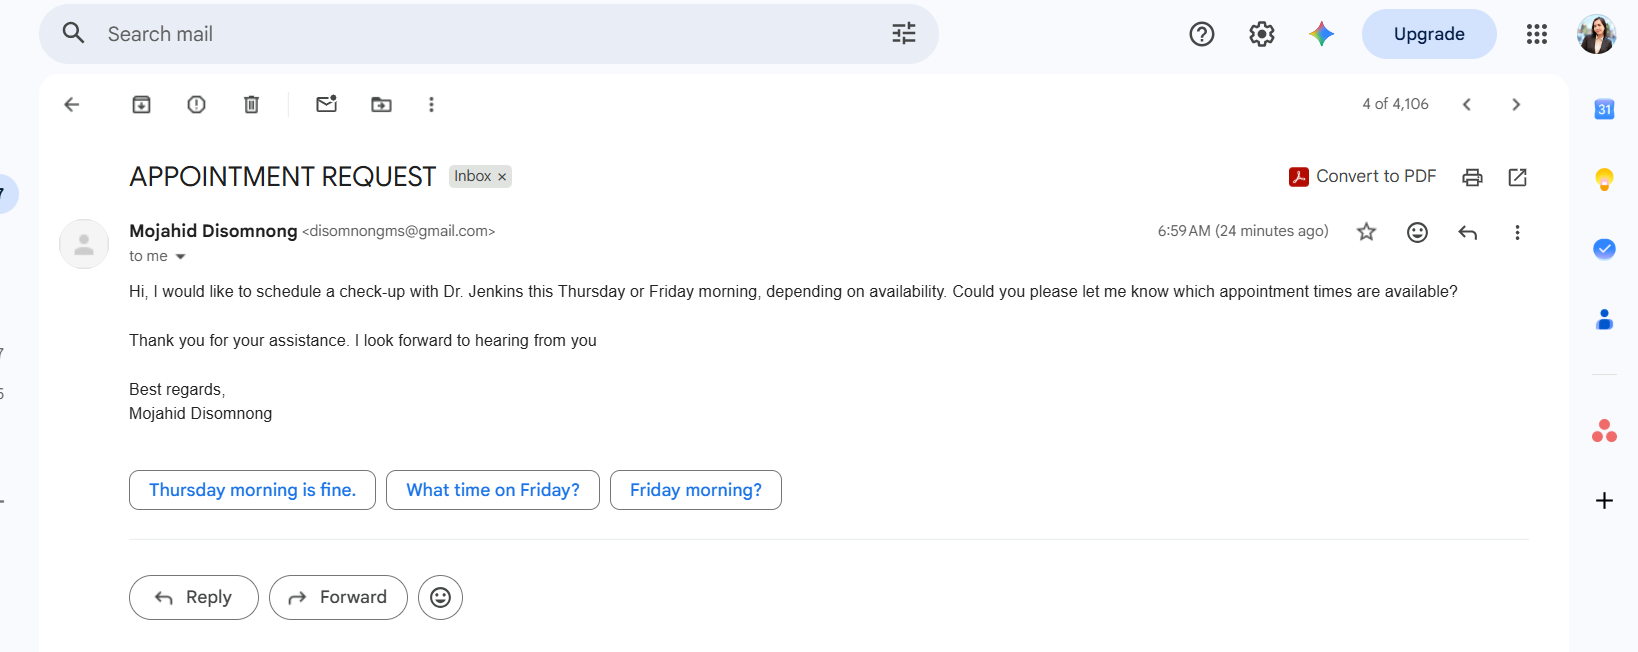
Task: Print the email with the printer icon
Action: tap(1472, 177)
